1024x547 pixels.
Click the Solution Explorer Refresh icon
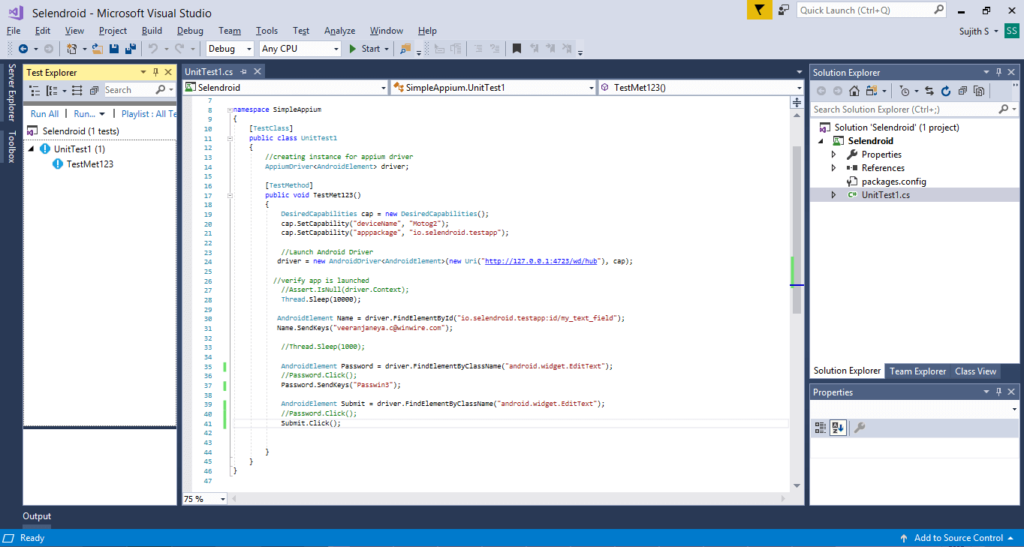pyautogui.click(x=946, y=91)
